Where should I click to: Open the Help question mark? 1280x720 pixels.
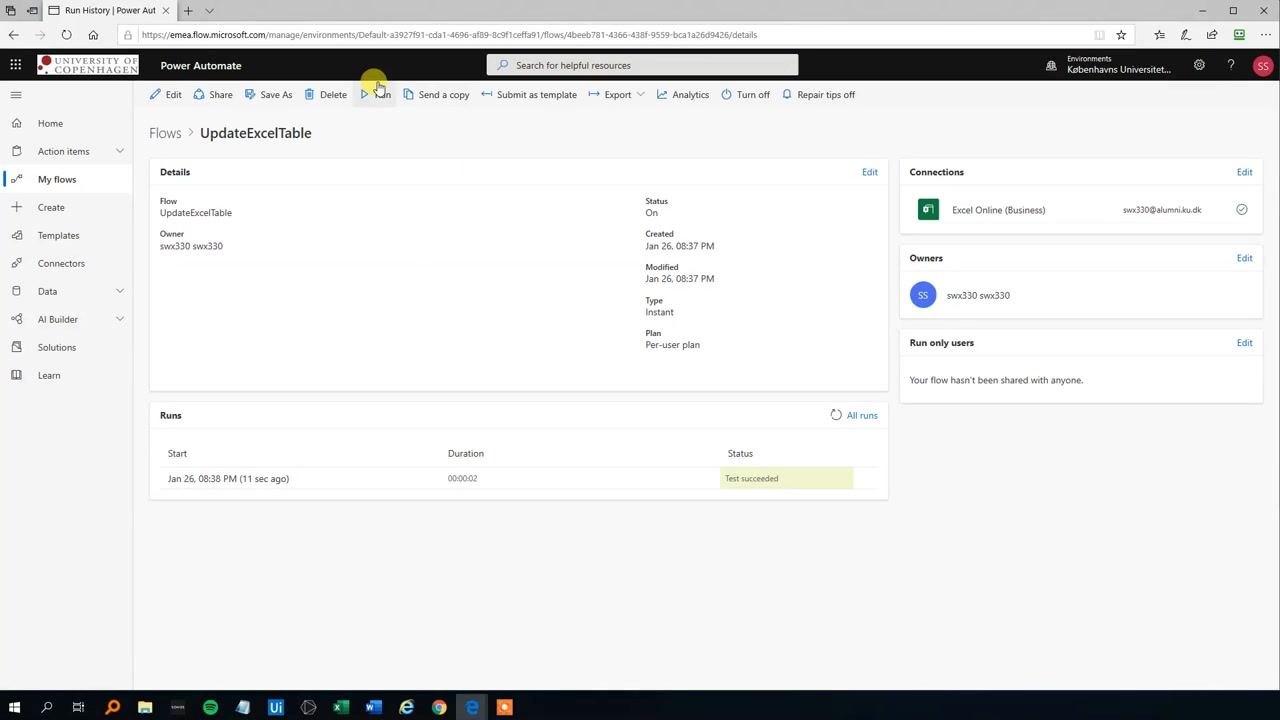coord(1231,65)
